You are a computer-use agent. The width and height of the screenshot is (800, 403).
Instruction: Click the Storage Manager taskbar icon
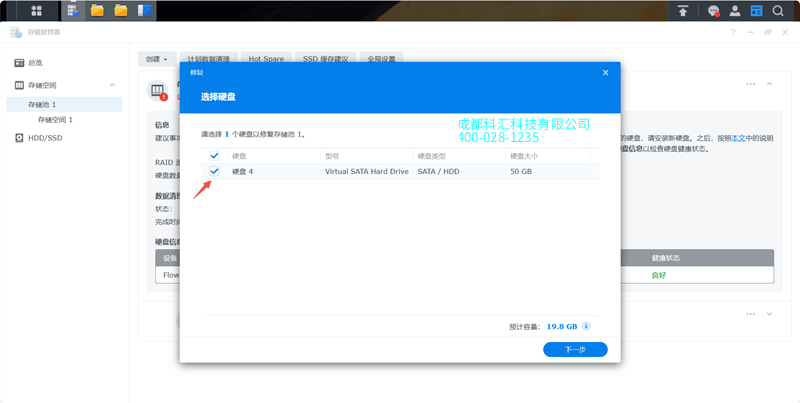click(73, 10)
